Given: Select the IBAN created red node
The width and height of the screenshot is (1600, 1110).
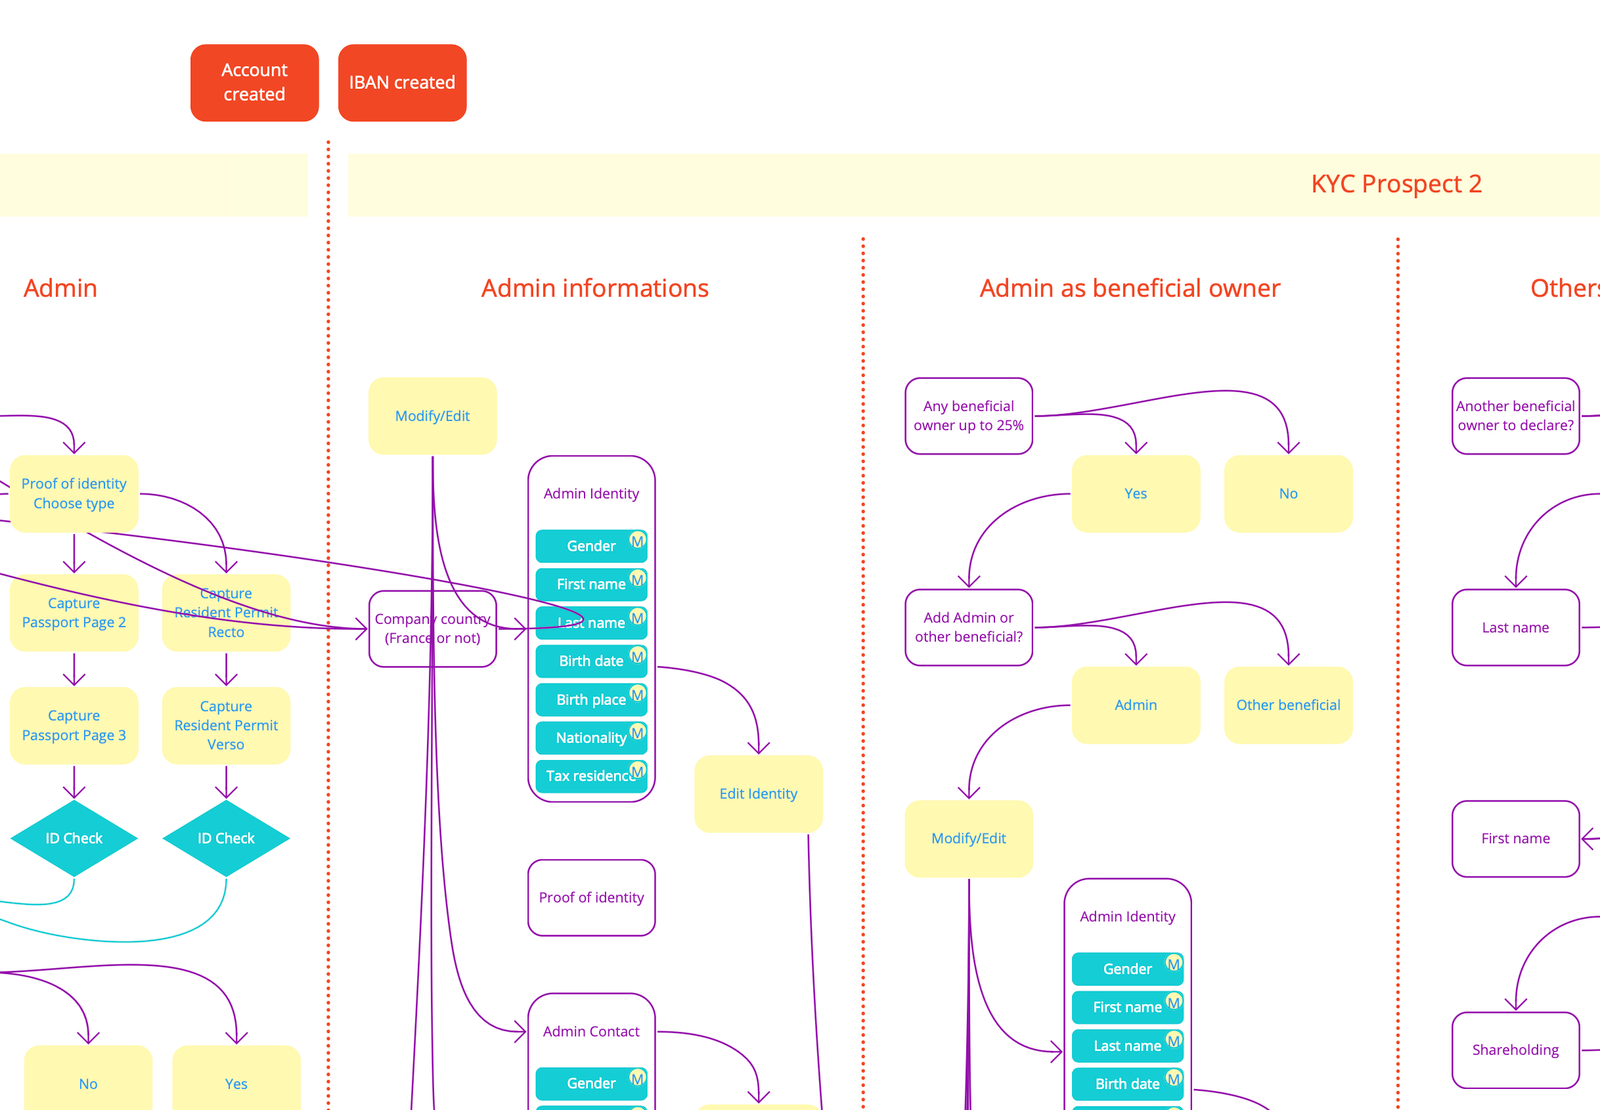Looking at the screenshot, I should coord(402,82).
